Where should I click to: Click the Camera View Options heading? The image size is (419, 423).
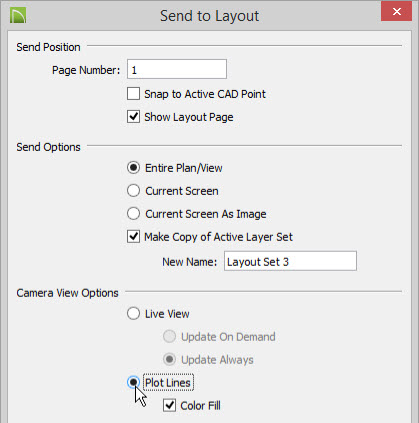click(x=67, y=293)
